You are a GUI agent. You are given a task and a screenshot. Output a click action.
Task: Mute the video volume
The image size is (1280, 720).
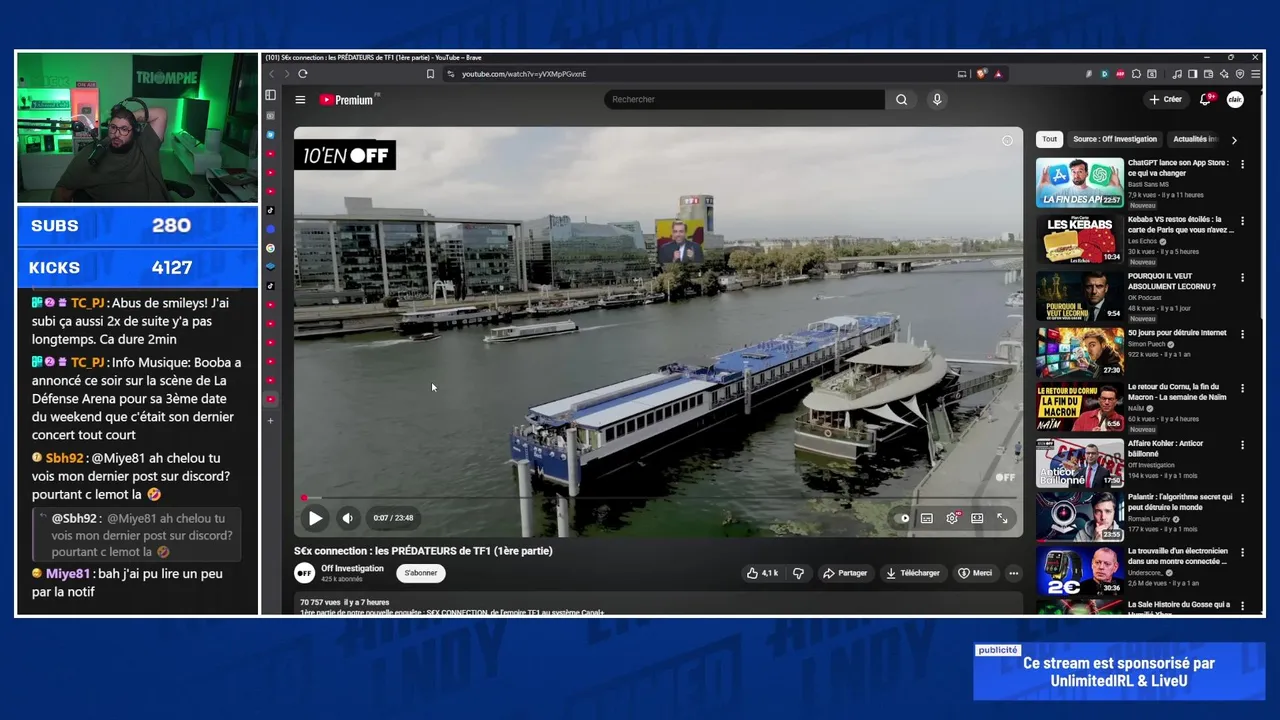click(347, 518)
